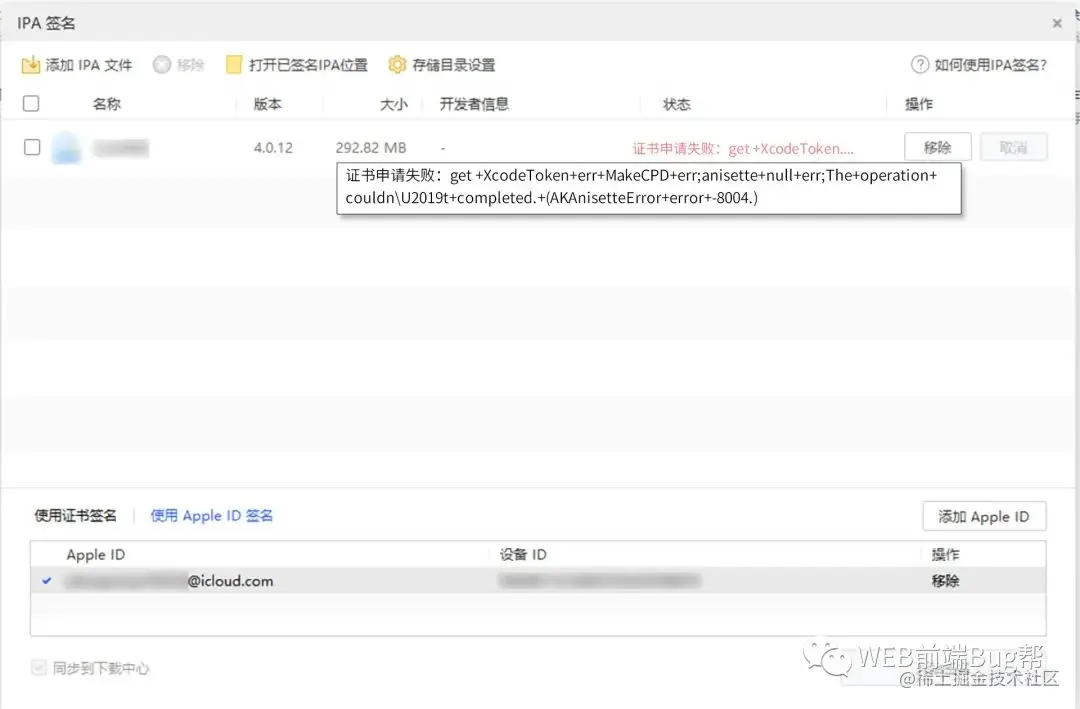Open 存储目录设置

click(453, 65)
